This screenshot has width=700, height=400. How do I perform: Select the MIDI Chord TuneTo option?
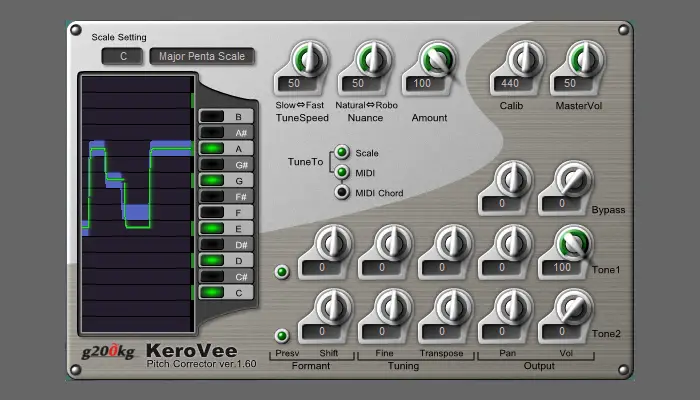tap(342, 192)
